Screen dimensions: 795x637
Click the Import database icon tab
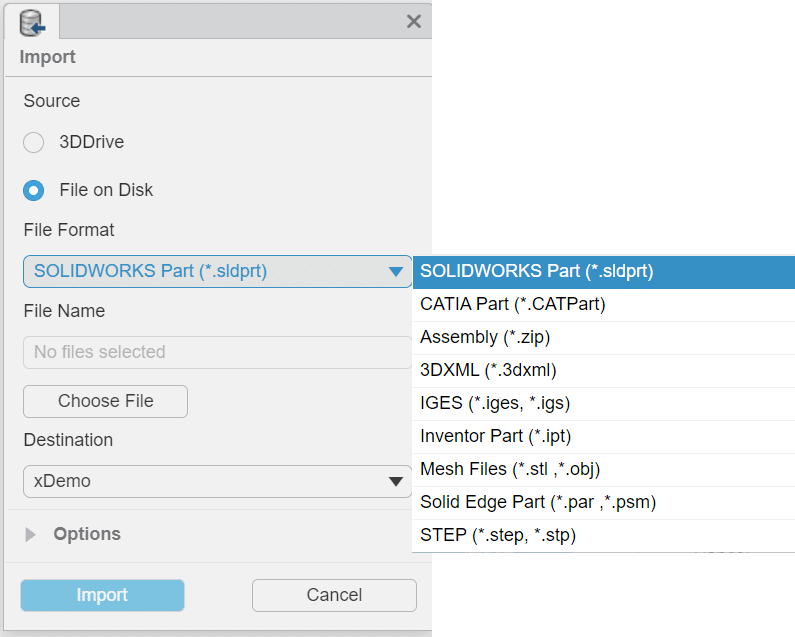32,22
